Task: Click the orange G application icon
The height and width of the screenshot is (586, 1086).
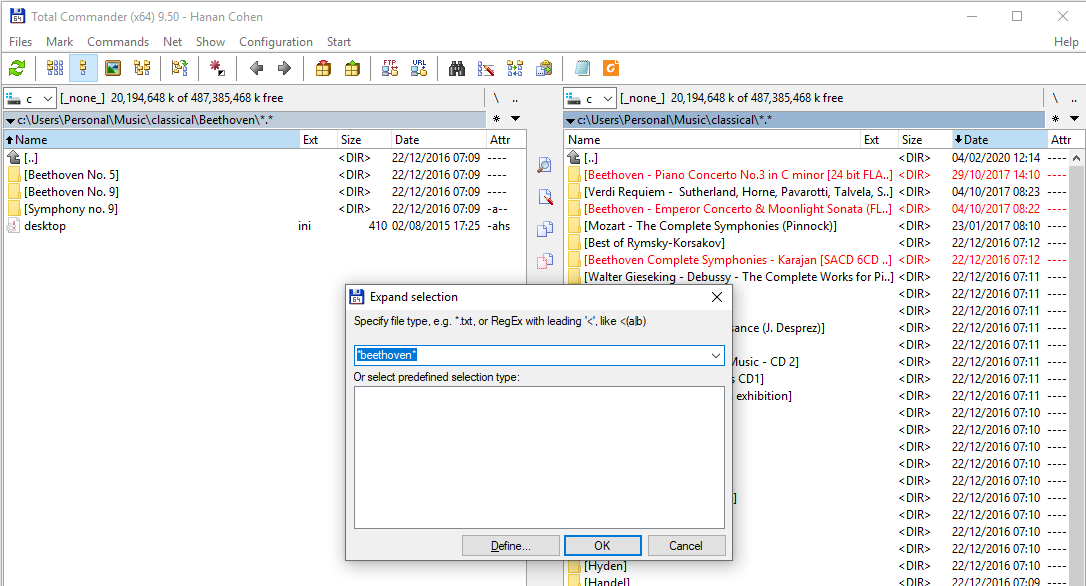Action: pos(611,68)
